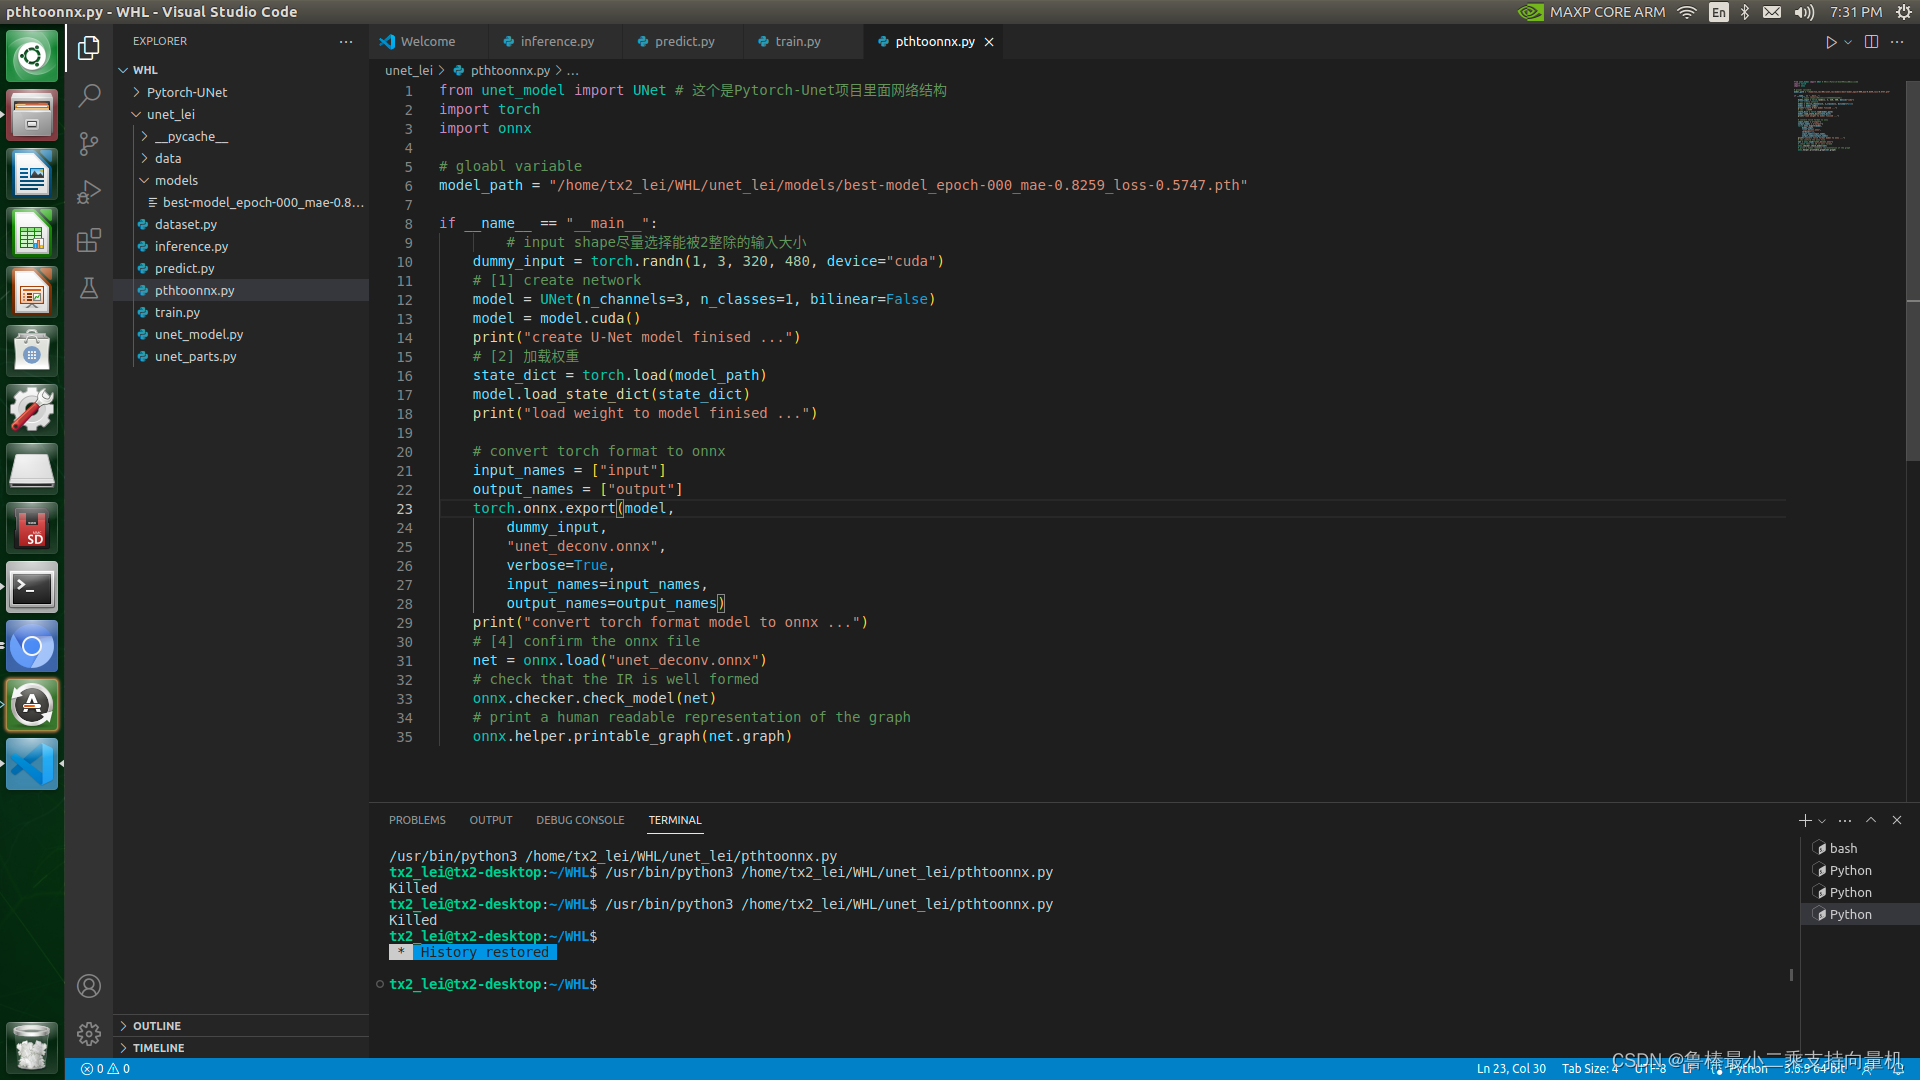Open the Extensions view
Image resolution: width=1920 pixels, height=1080 pixels.
pyautogui.click(x=89, y=240)
